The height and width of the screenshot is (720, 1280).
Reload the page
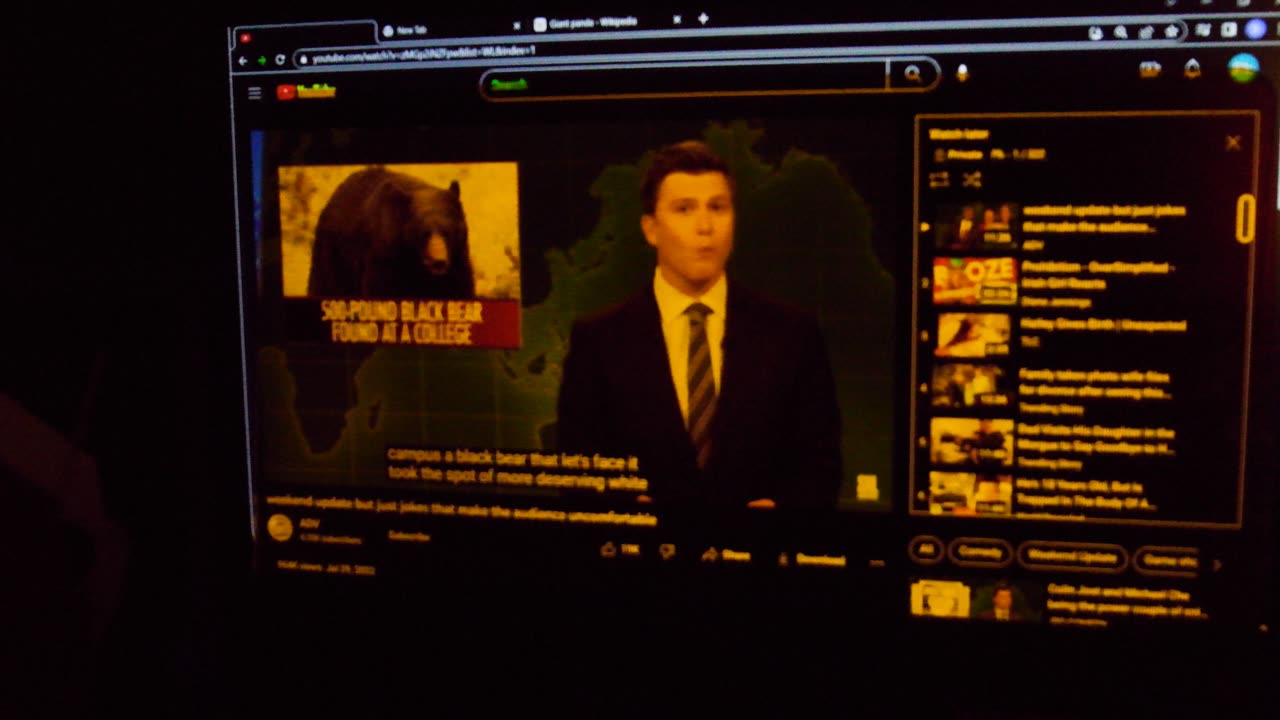[280, 60]
